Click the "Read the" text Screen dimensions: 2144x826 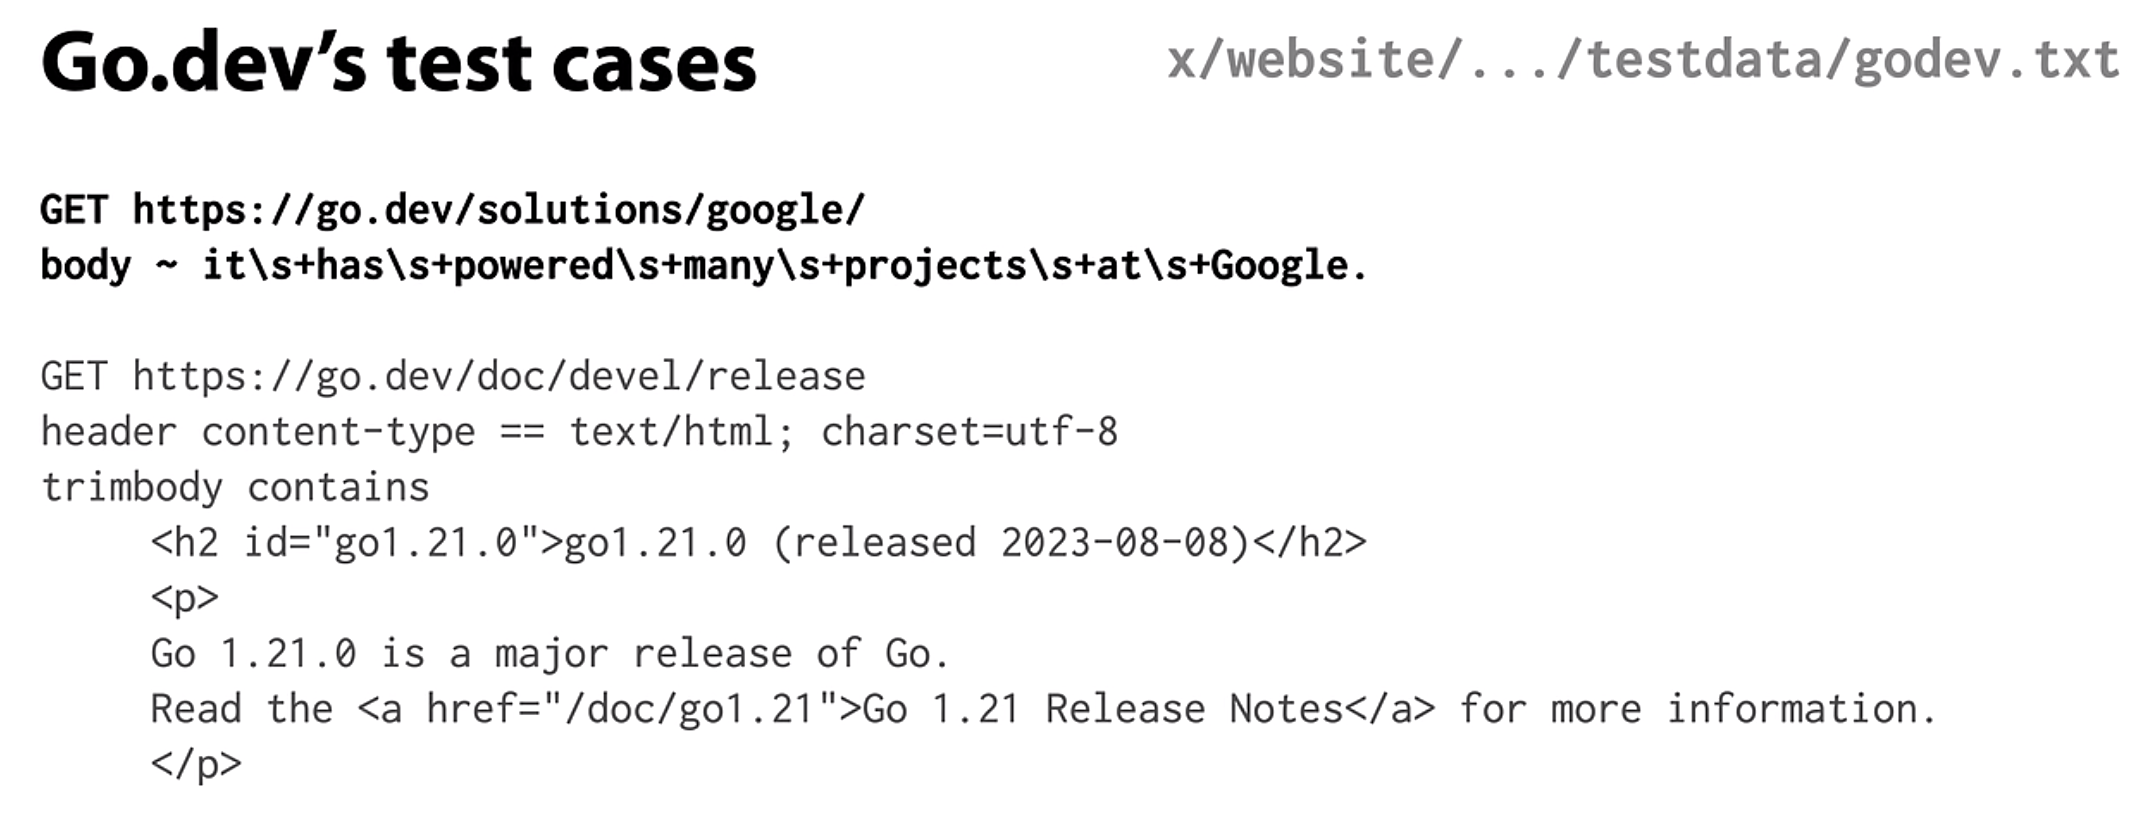pos(241,709)
